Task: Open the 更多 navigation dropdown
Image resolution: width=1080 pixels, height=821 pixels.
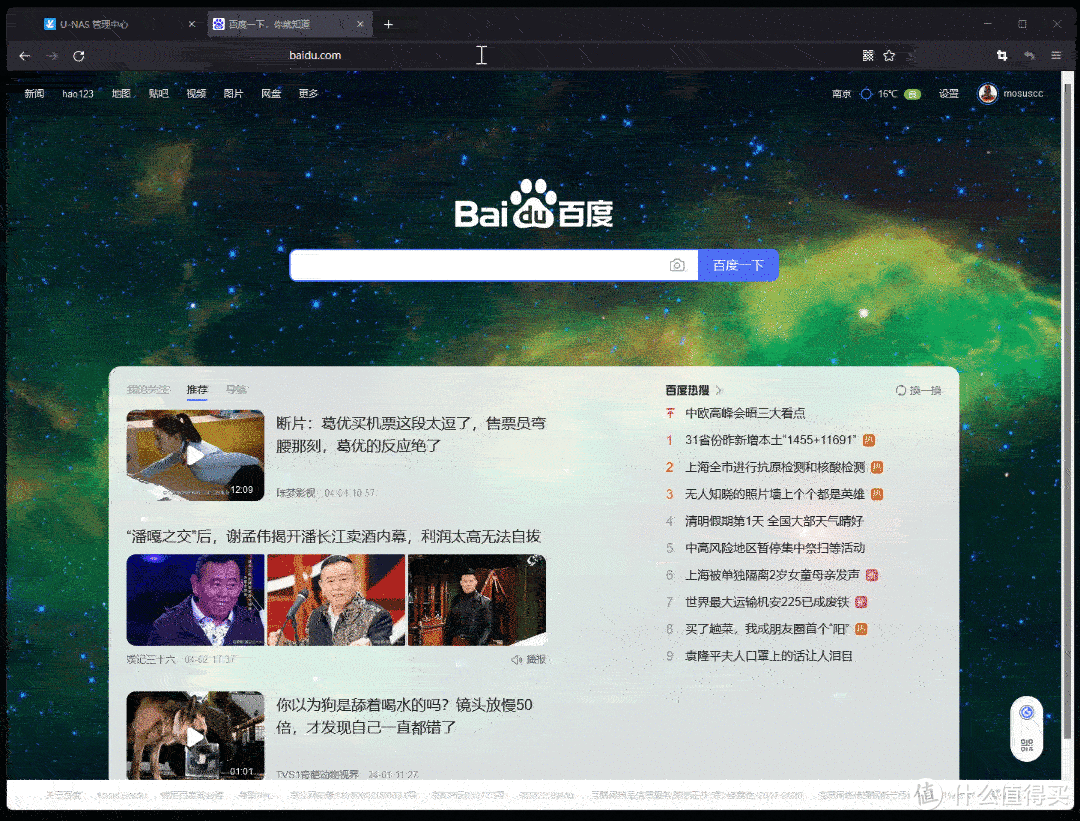Action: pyautogui.click(x=307, y=93)
